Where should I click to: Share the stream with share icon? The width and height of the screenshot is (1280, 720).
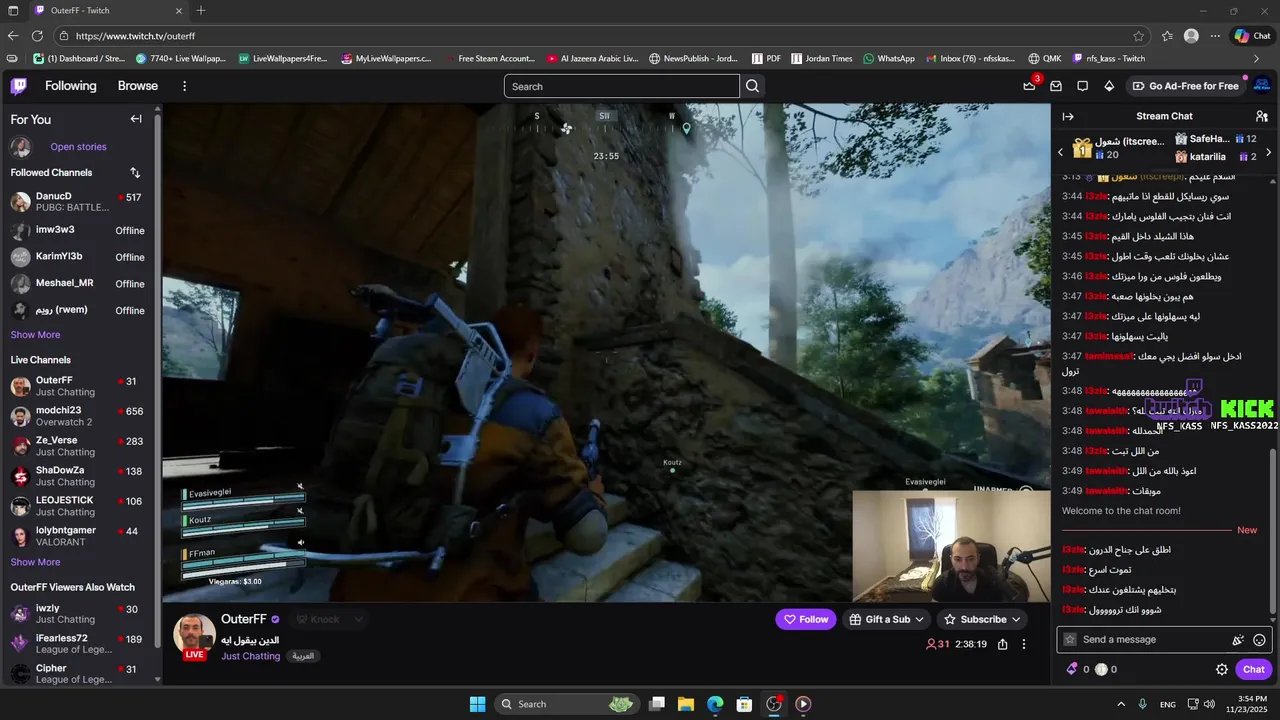coord(1002,645)
